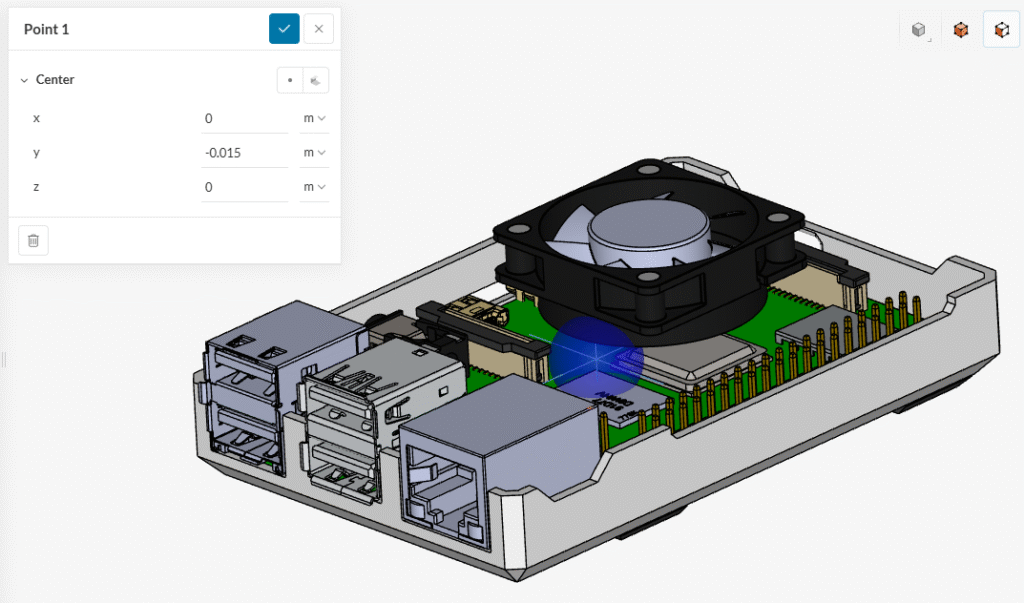Click the left panel collapse handle

4,360
